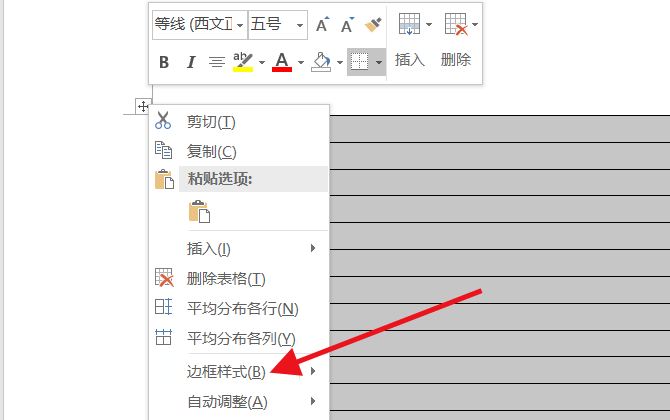Click the borders icon in mini toolbar
The image size is (670, 420).
point(359,62)
